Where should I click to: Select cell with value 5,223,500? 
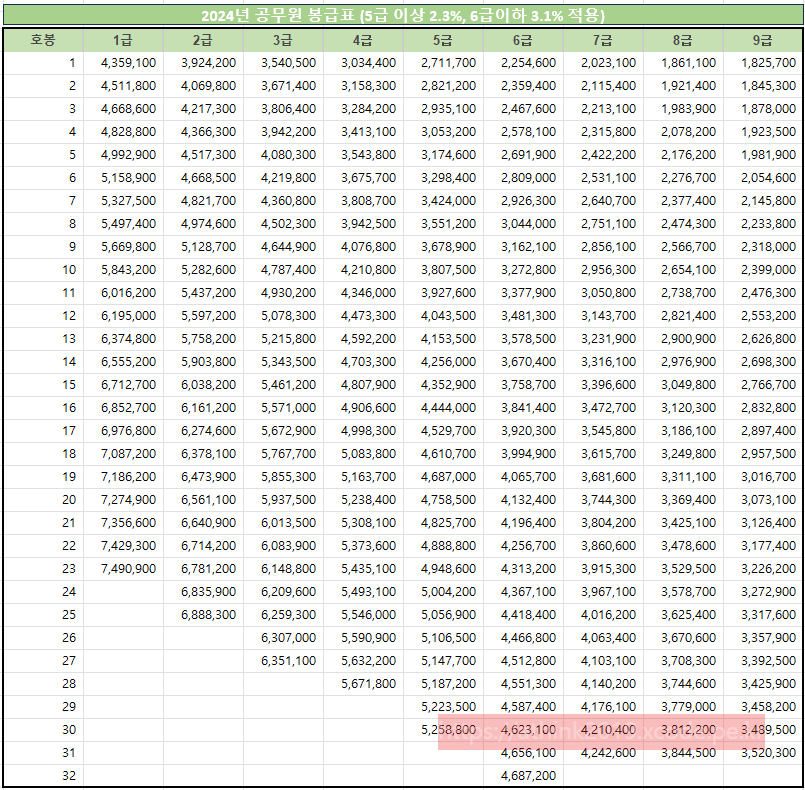(x=443, y=707)
